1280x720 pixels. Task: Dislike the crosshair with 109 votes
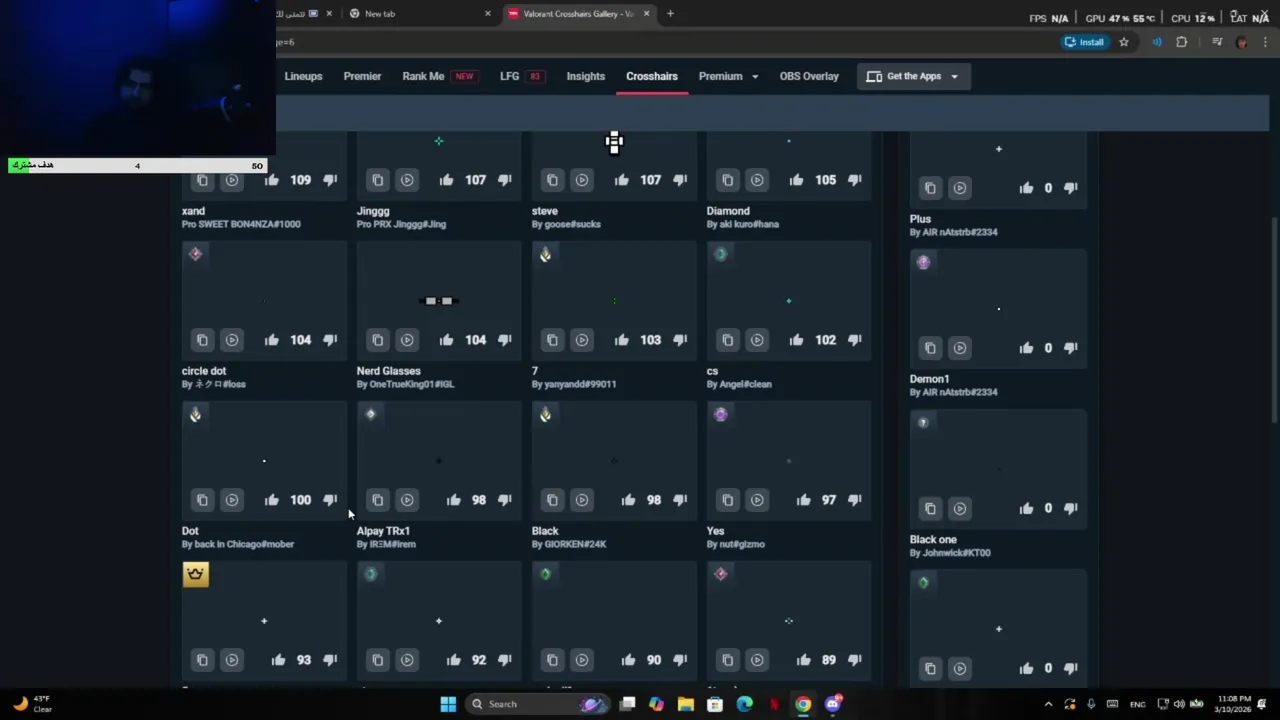330,180
